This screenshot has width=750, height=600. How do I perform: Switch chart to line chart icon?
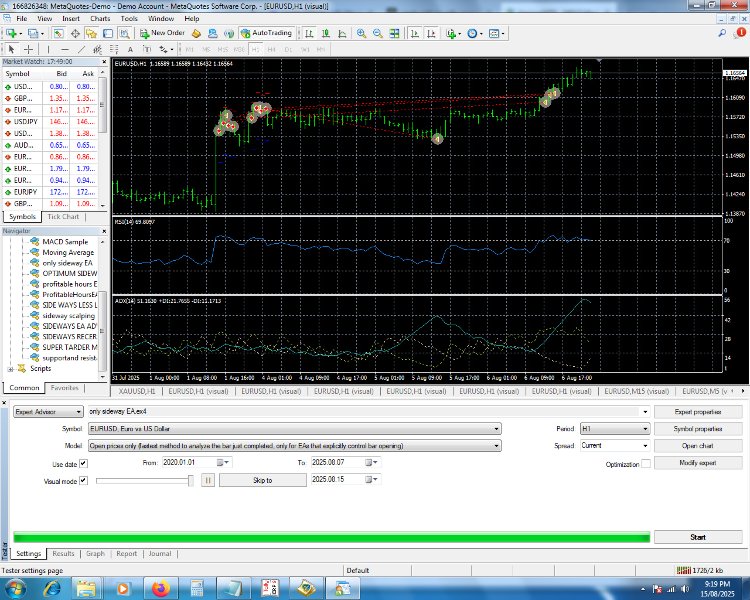[x=342, y=33]
